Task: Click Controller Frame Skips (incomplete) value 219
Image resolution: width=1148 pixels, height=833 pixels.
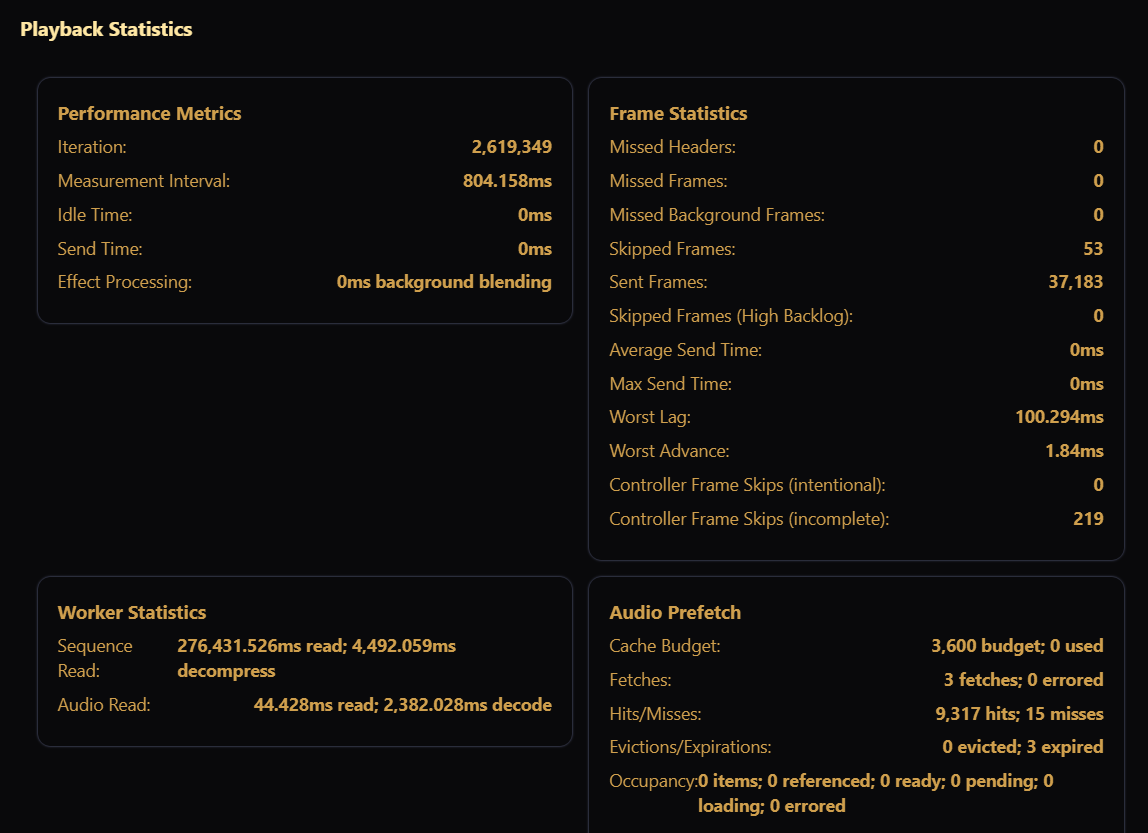Action: [1088, 519]
